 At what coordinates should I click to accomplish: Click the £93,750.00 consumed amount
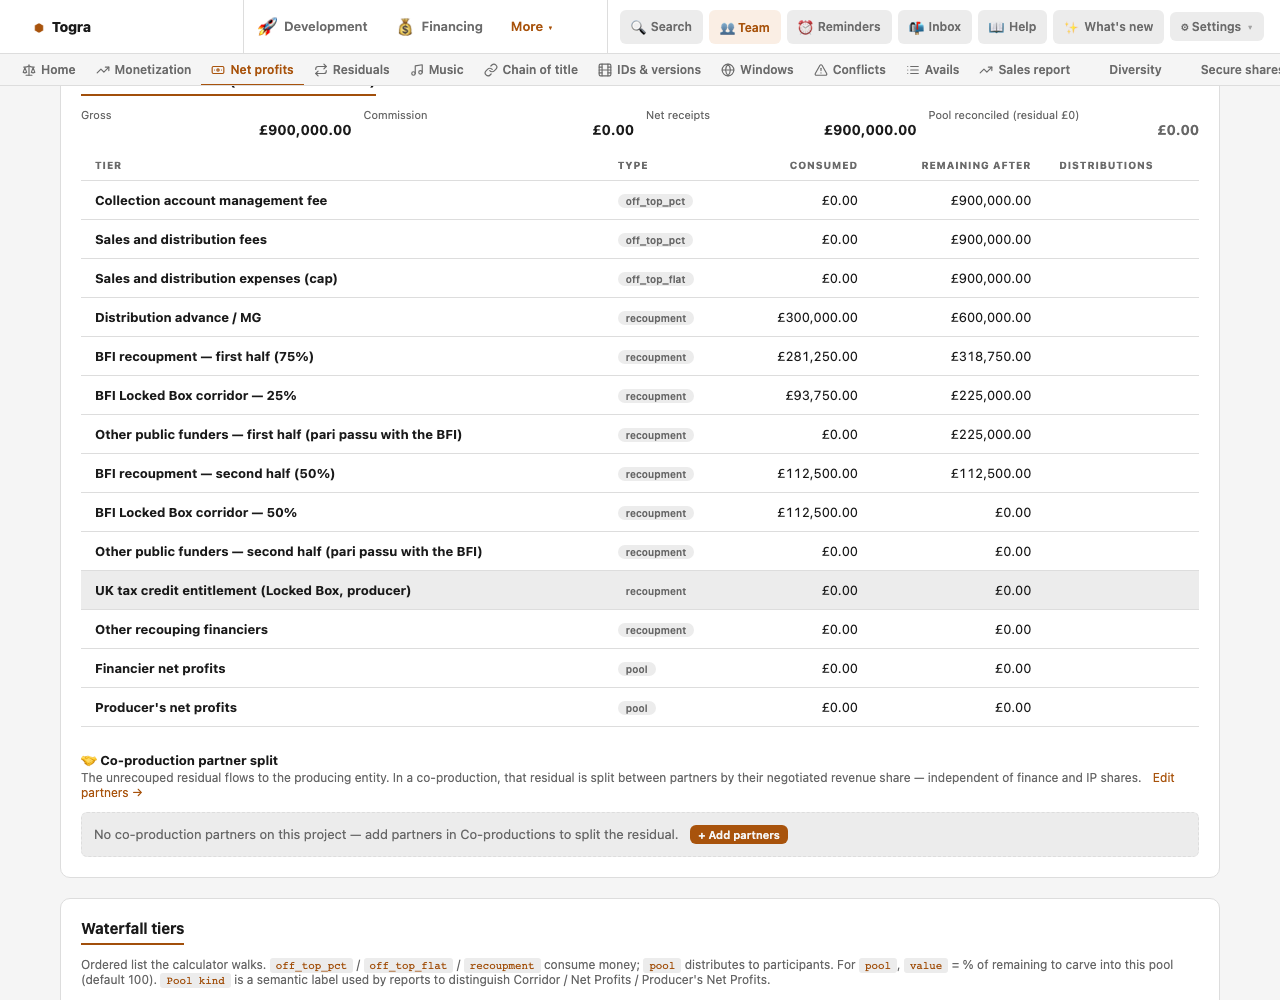click(821, 396)
